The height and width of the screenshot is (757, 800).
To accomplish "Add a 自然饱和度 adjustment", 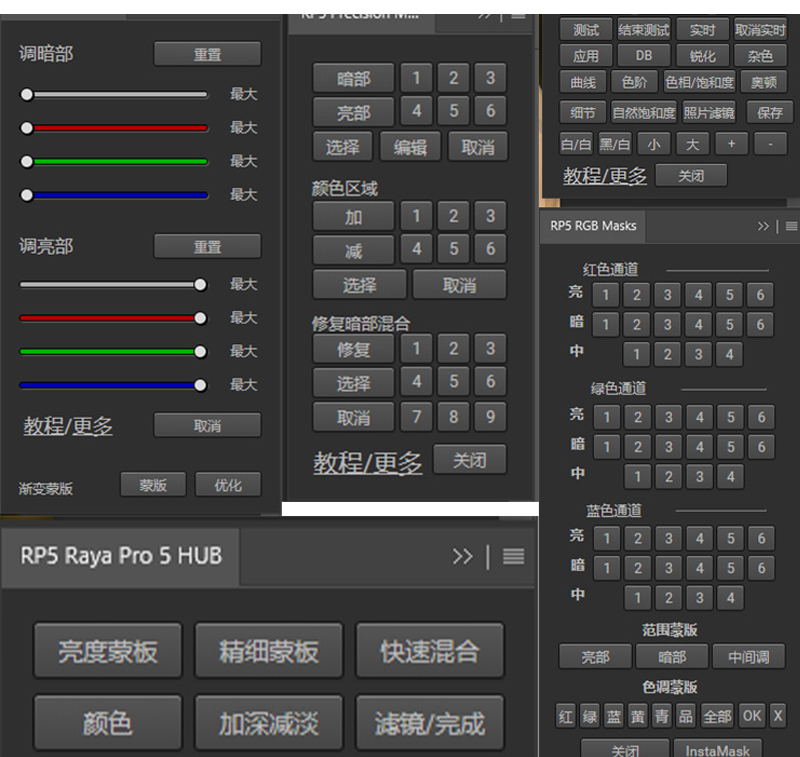I will pos(644,112).
